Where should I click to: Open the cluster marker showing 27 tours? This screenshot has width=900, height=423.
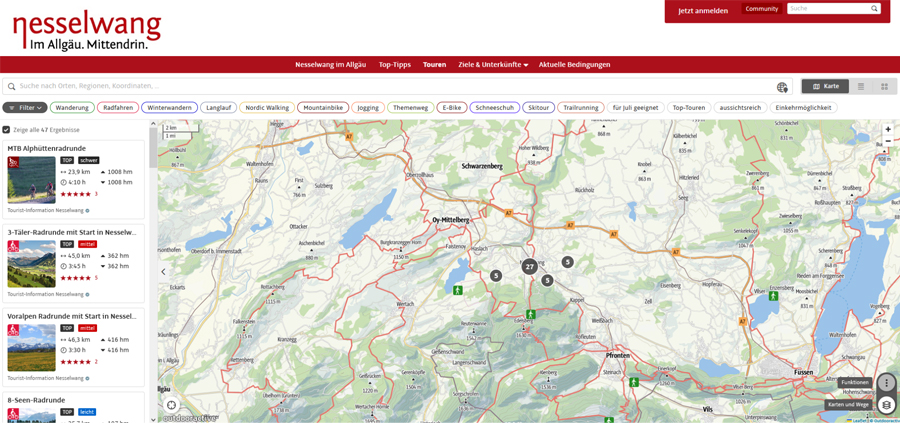click(x=529, y=266)
